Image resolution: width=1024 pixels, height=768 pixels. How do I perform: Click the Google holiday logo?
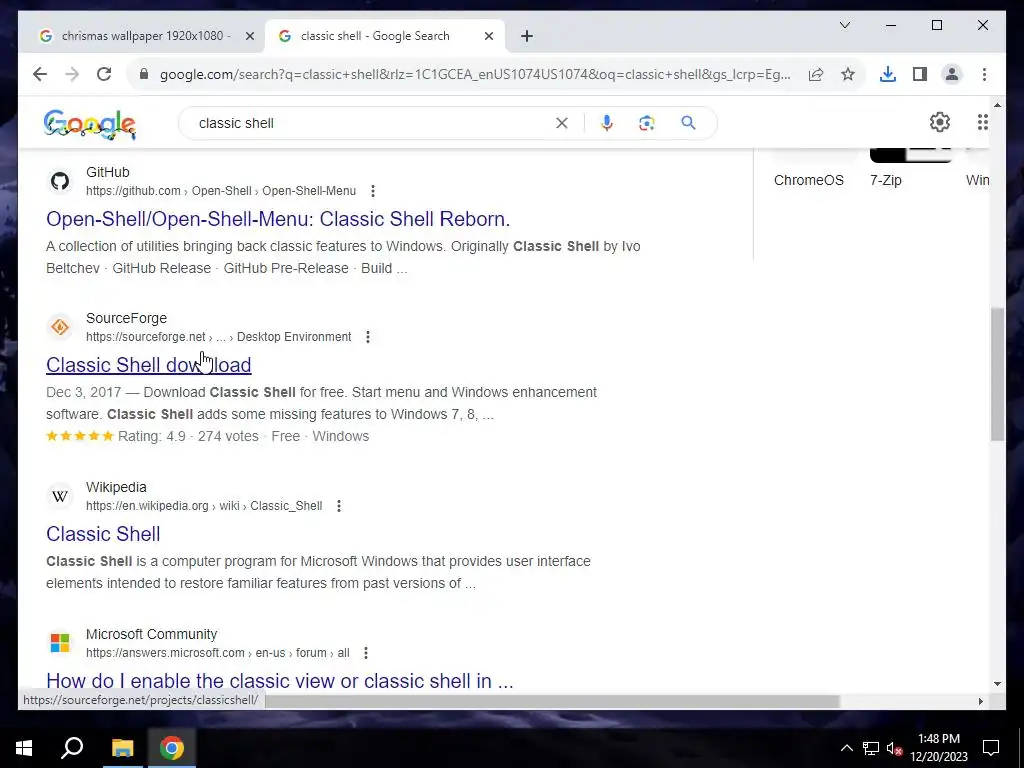click(89, 124)
